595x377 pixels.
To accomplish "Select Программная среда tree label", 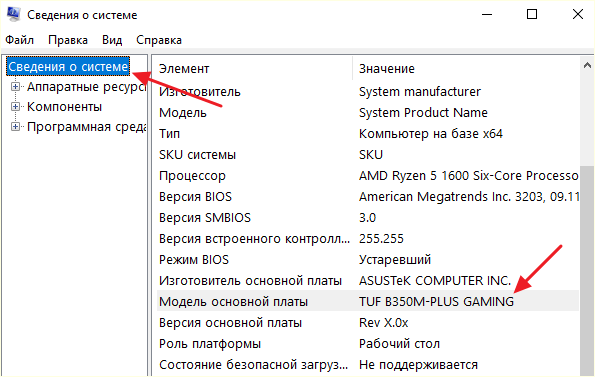I will 86,127.
